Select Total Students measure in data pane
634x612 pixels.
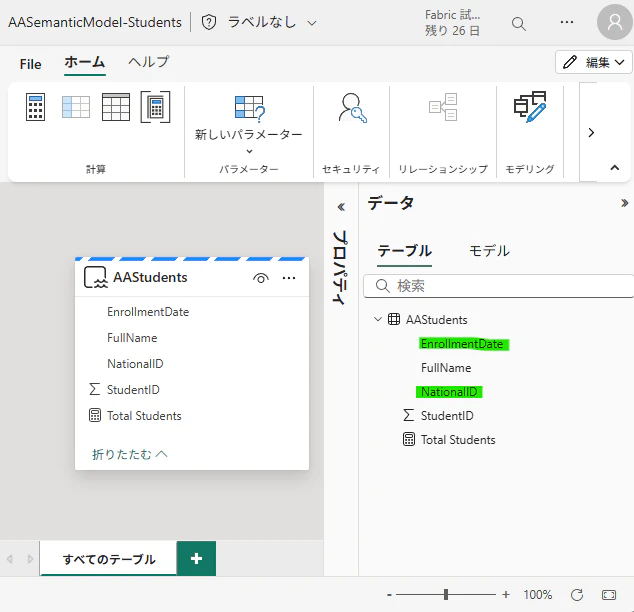[x=458, y=440]
